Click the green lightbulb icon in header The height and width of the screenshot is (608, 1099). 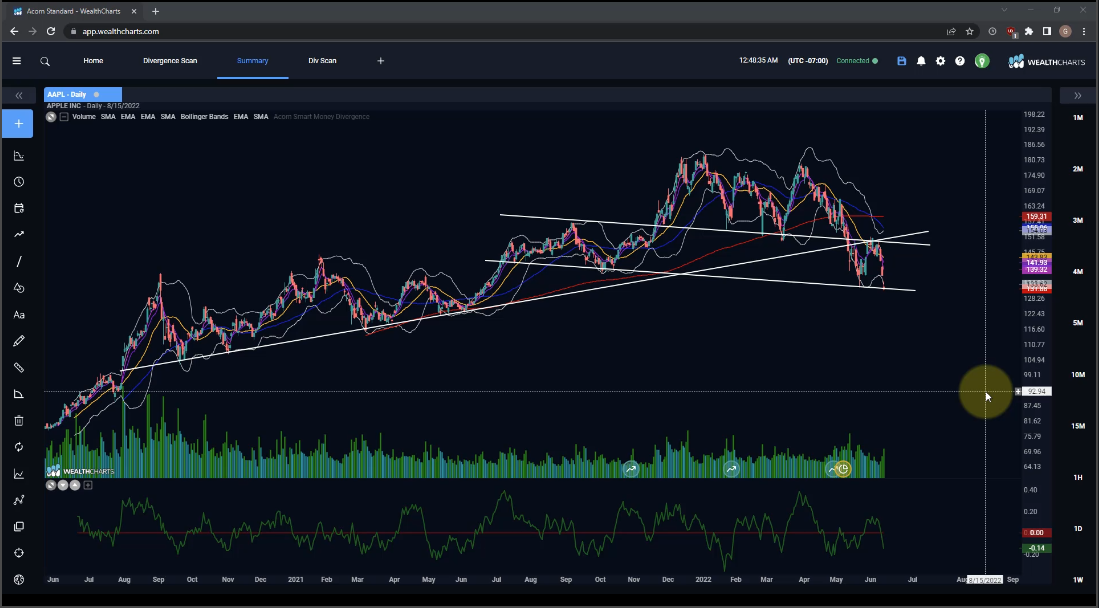982,61
